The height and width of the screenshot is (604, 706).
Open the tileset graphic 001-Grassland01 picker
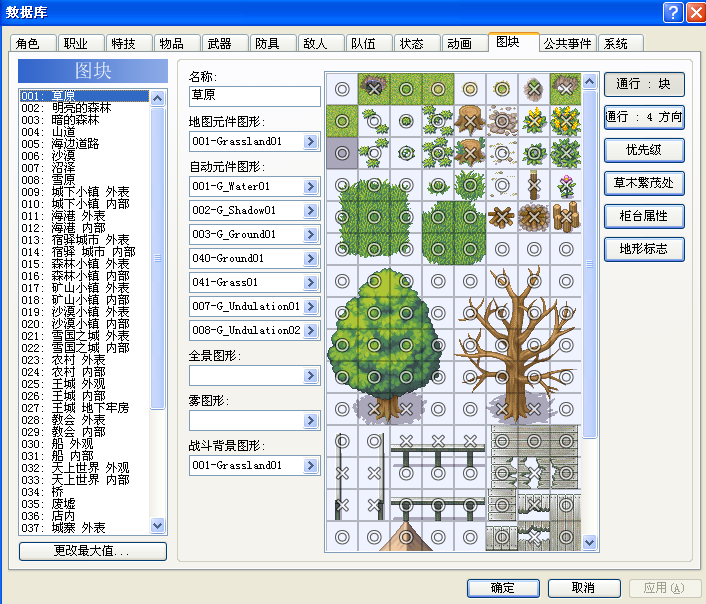pos(311,141)
